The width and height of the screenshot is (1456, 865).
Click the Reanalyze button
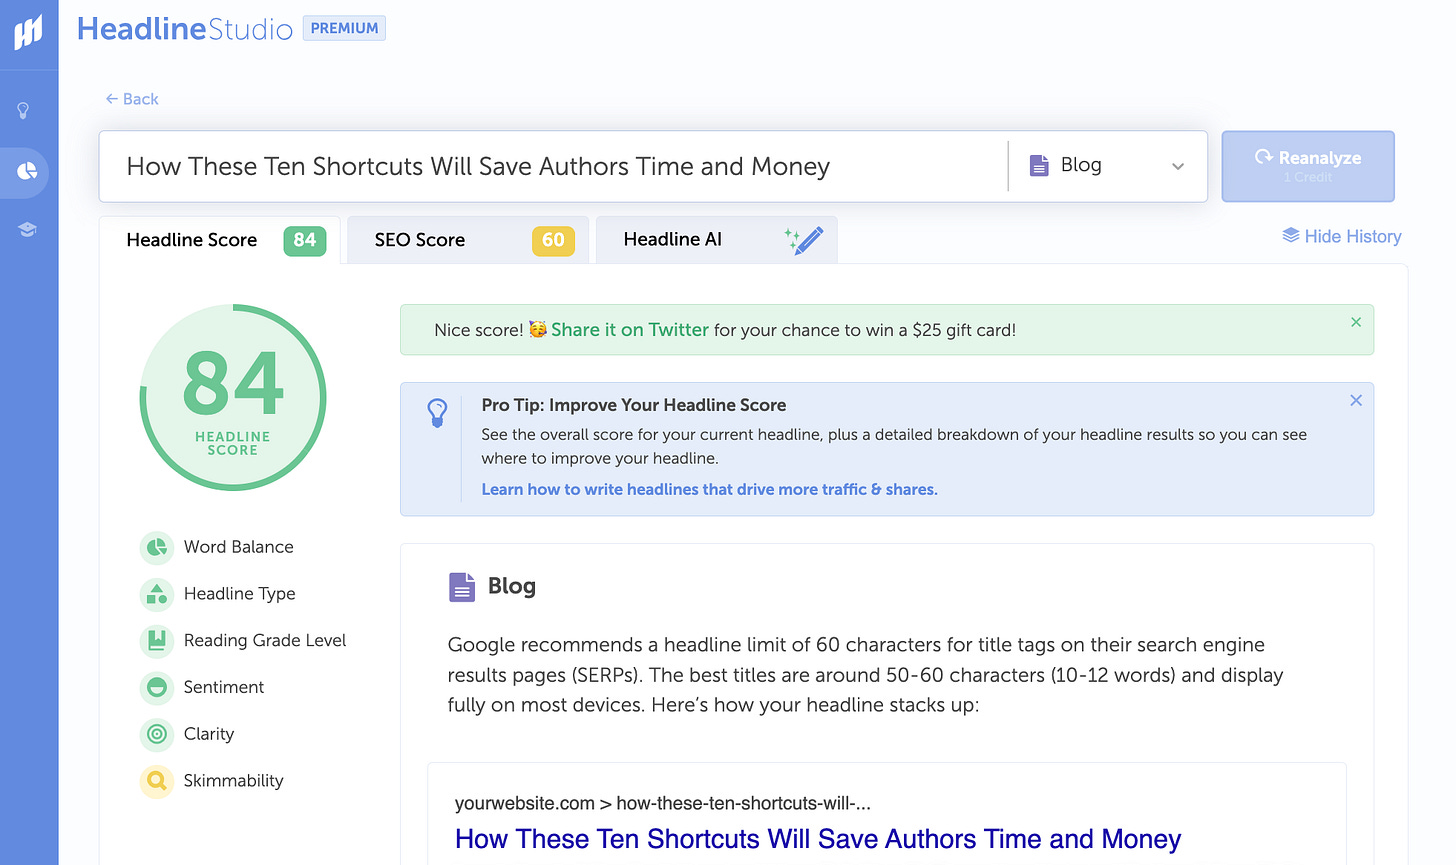[1308, 166]
